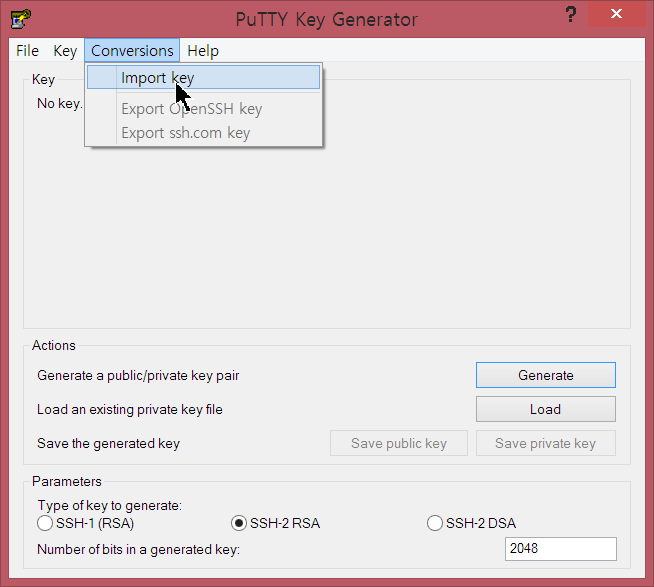Click 'Generate a public/private key pair' label

[138, 375]
